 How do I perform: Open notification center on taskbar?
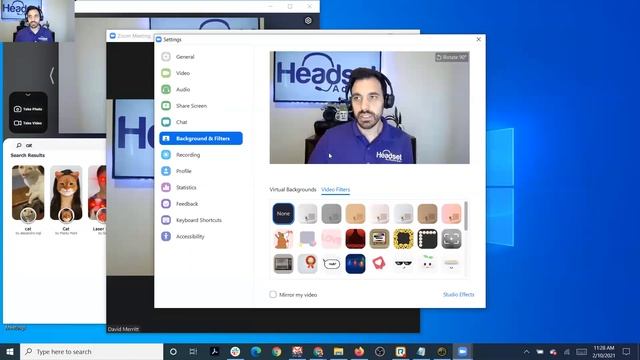pos(626,351)
